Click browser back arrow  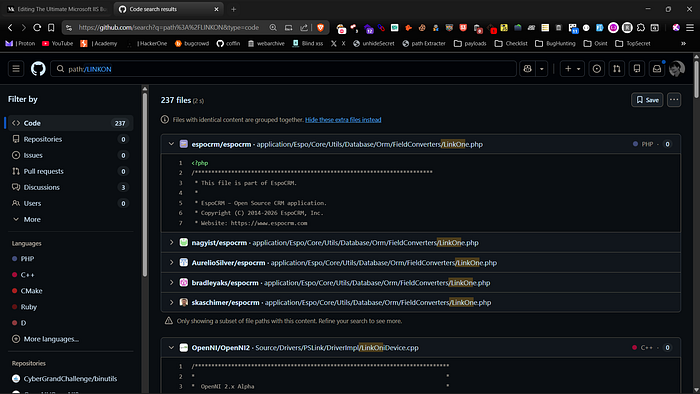(10, 28)
